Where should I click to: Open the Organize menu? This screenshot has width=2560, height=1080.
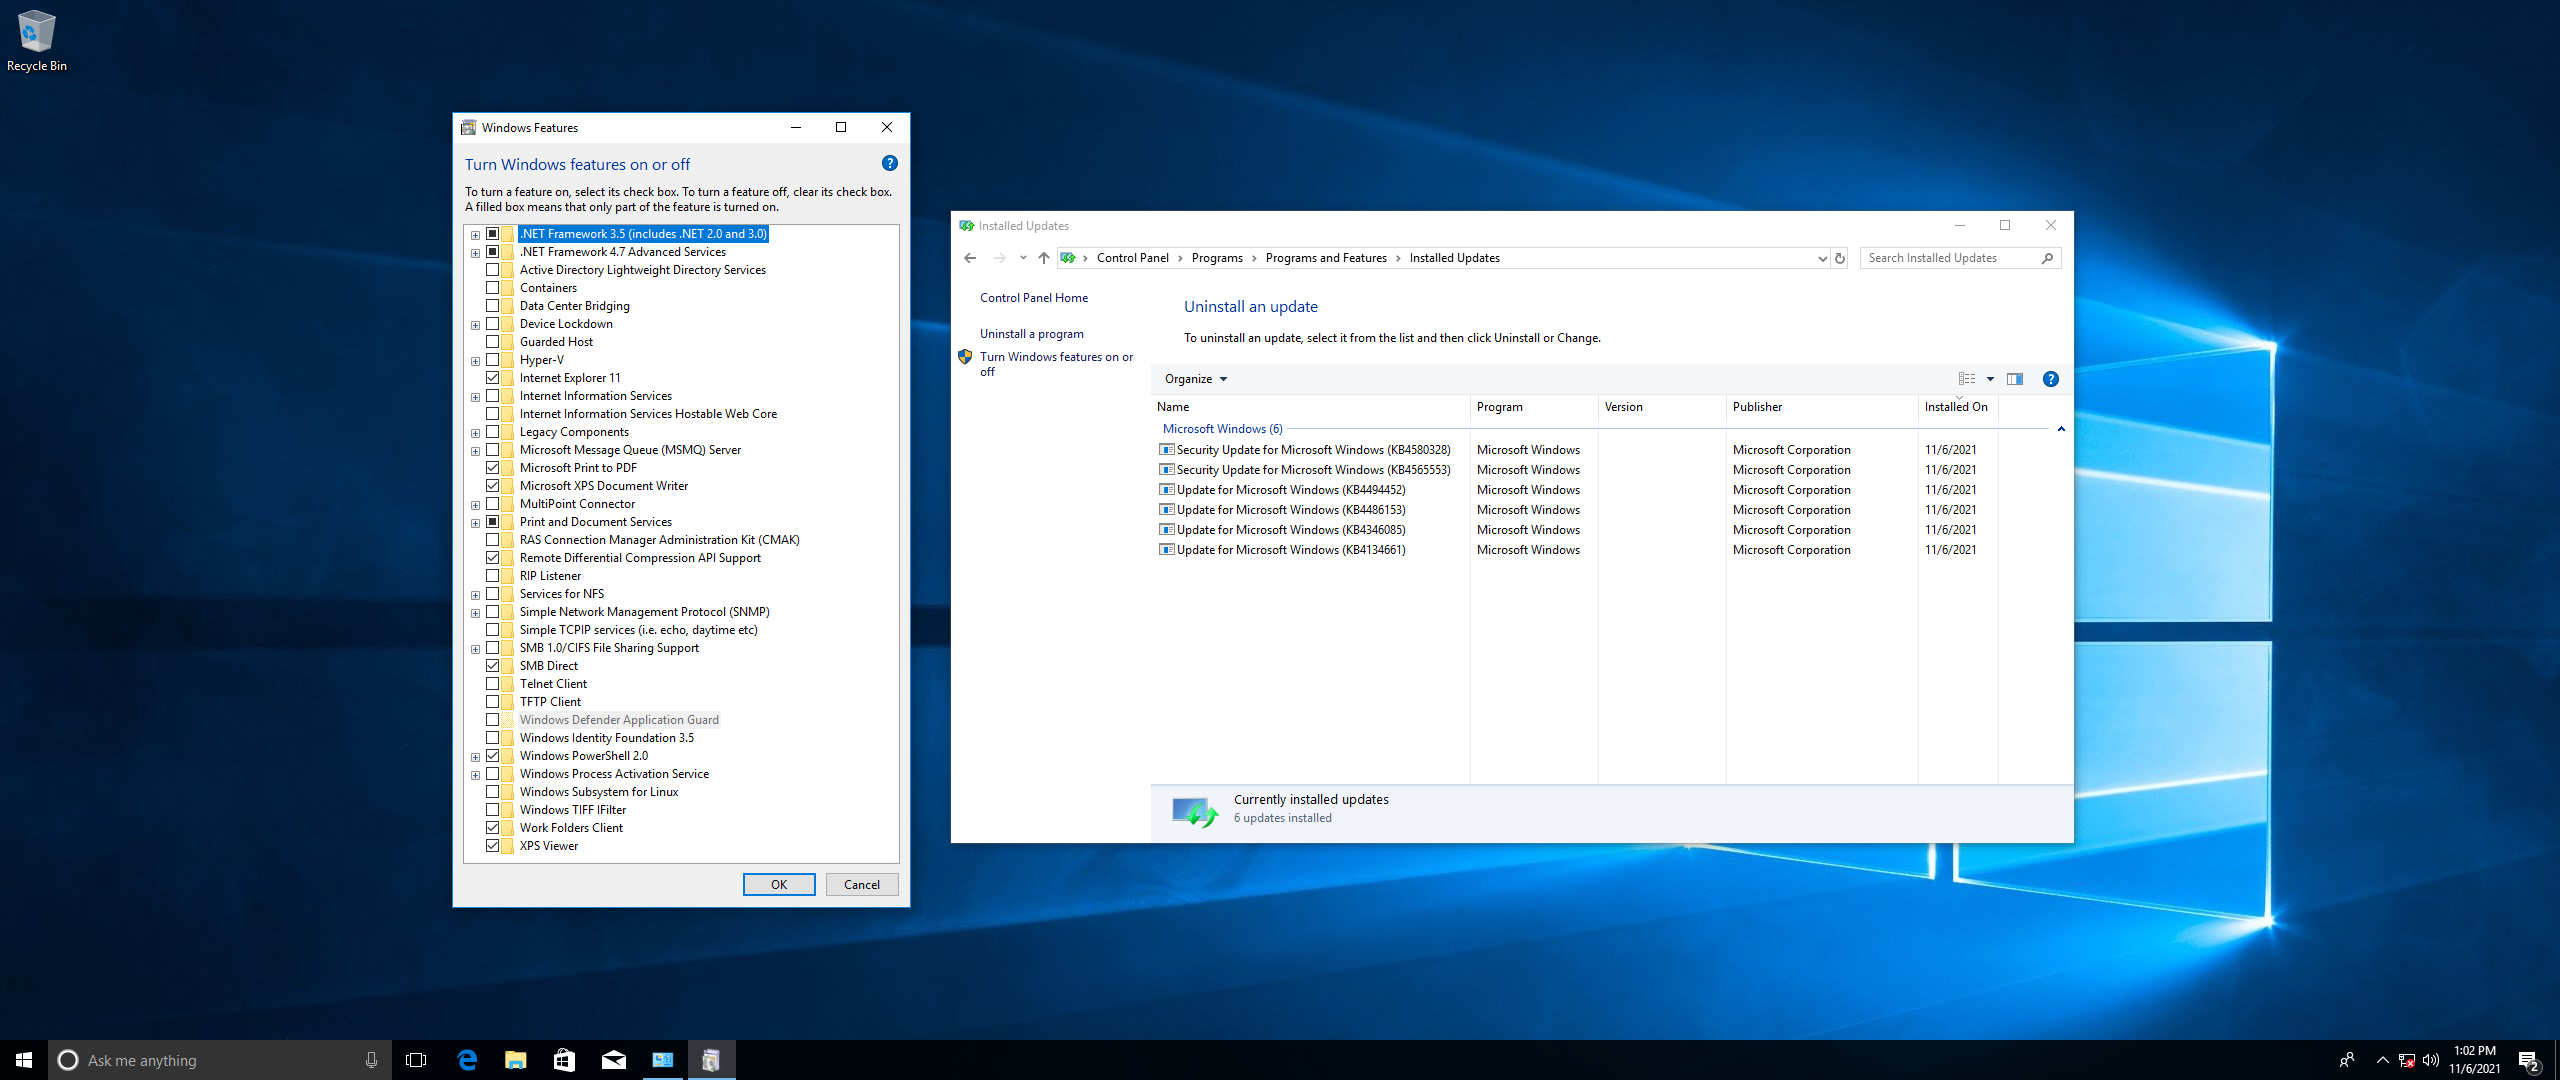(x=1196, y=379)
